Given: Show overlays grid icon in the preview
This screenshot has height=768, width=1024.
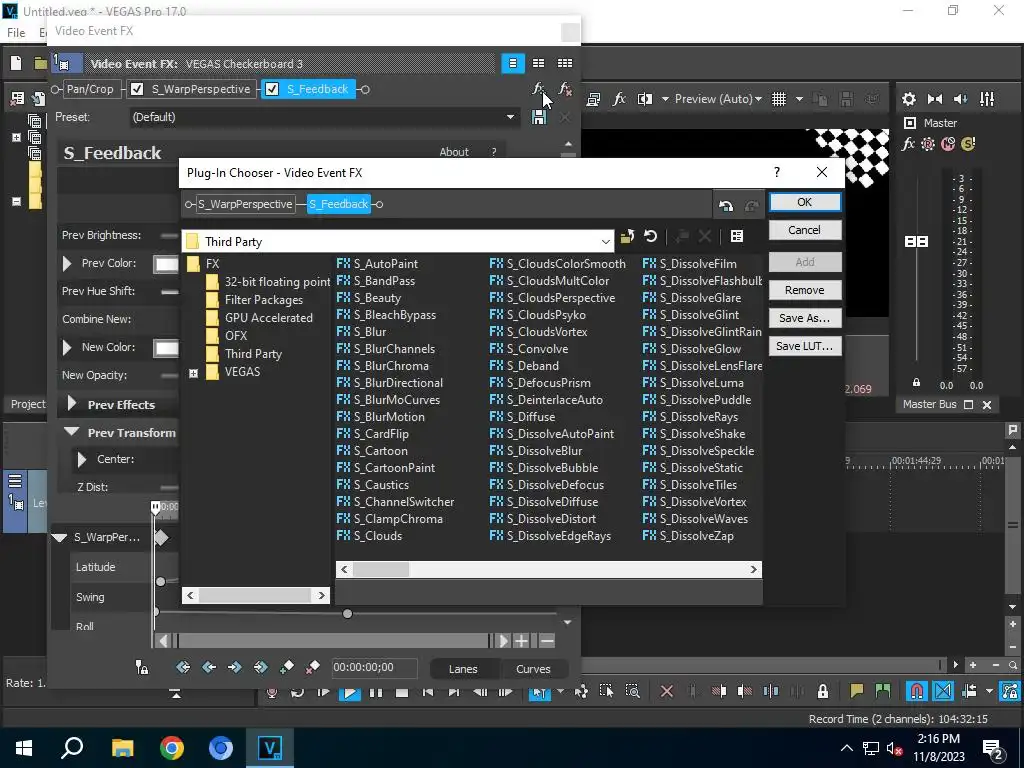Looking at the screenshot, I should click(779, 99).
